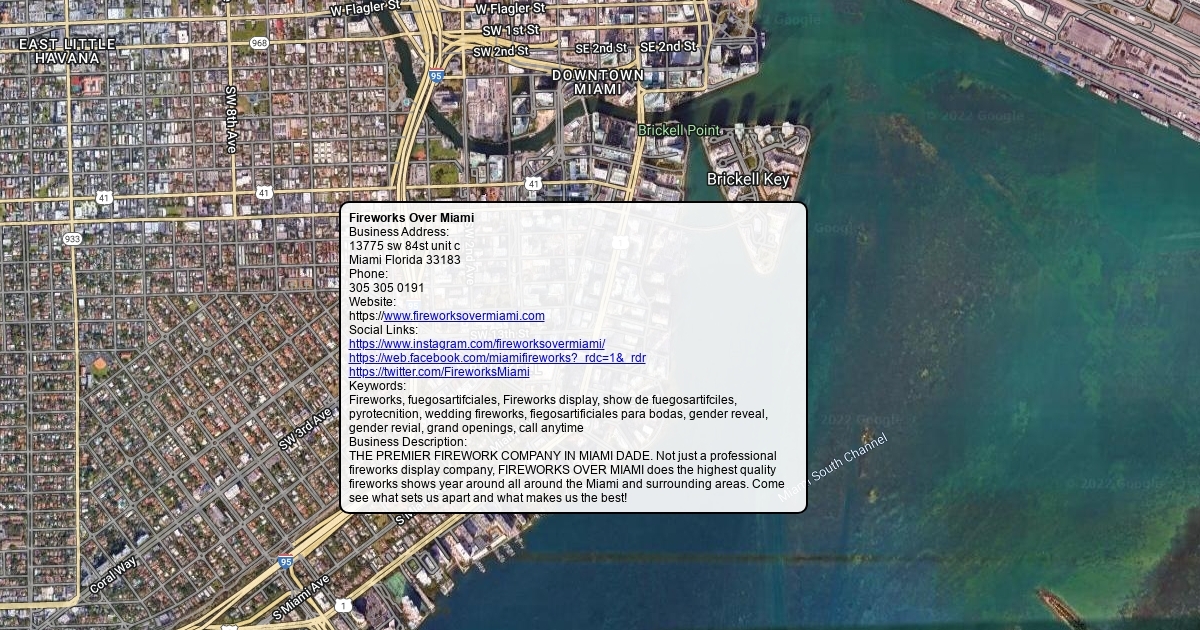Open the Facebook miamifireworks link

point(497,358)
